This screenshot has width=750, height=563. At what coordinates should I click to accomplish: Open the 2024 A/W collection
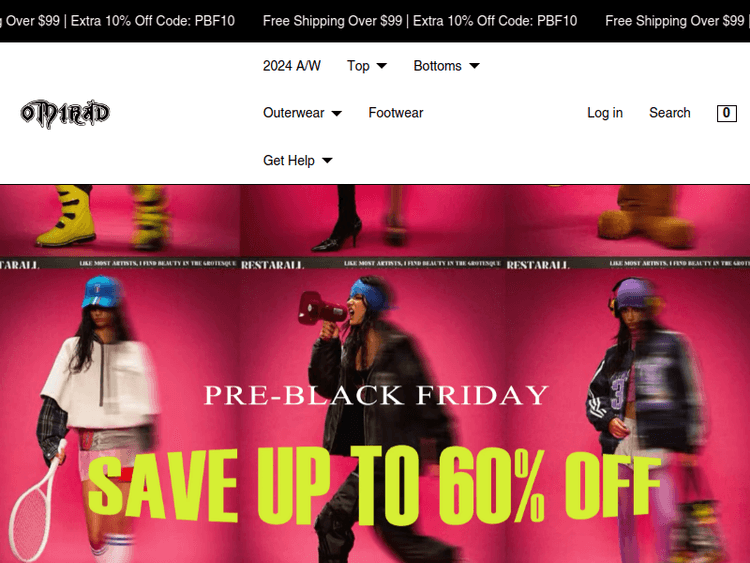pos(292,66)
